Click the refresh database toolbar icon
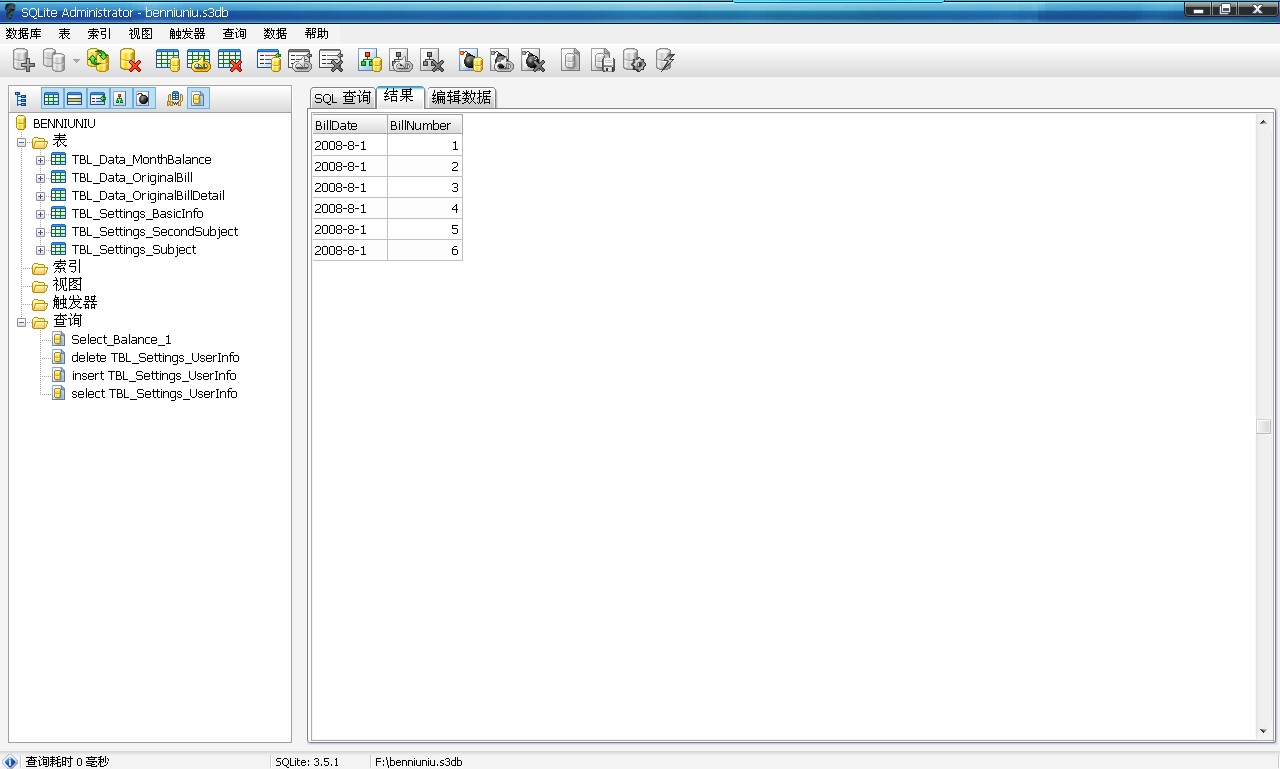The width and height of the screenshot is (1280, 769). click(x=98, y=61)
